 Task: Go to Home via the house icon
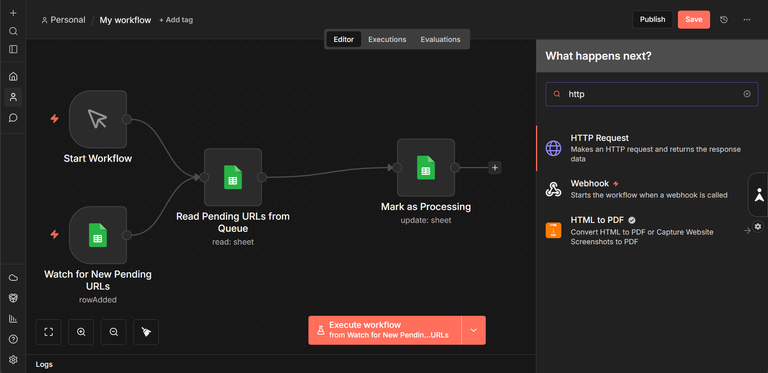click(x=13, y=76)
